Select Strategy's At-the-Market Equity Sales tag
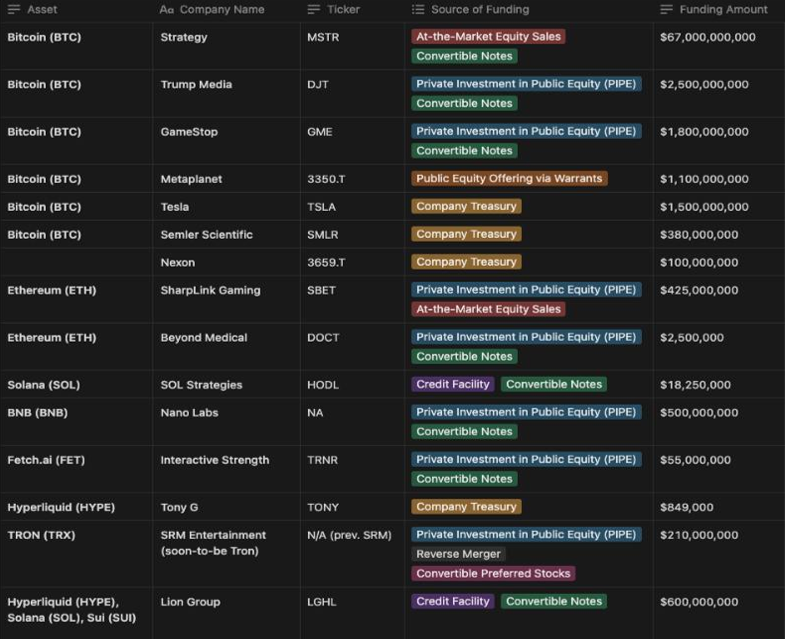 488,37
